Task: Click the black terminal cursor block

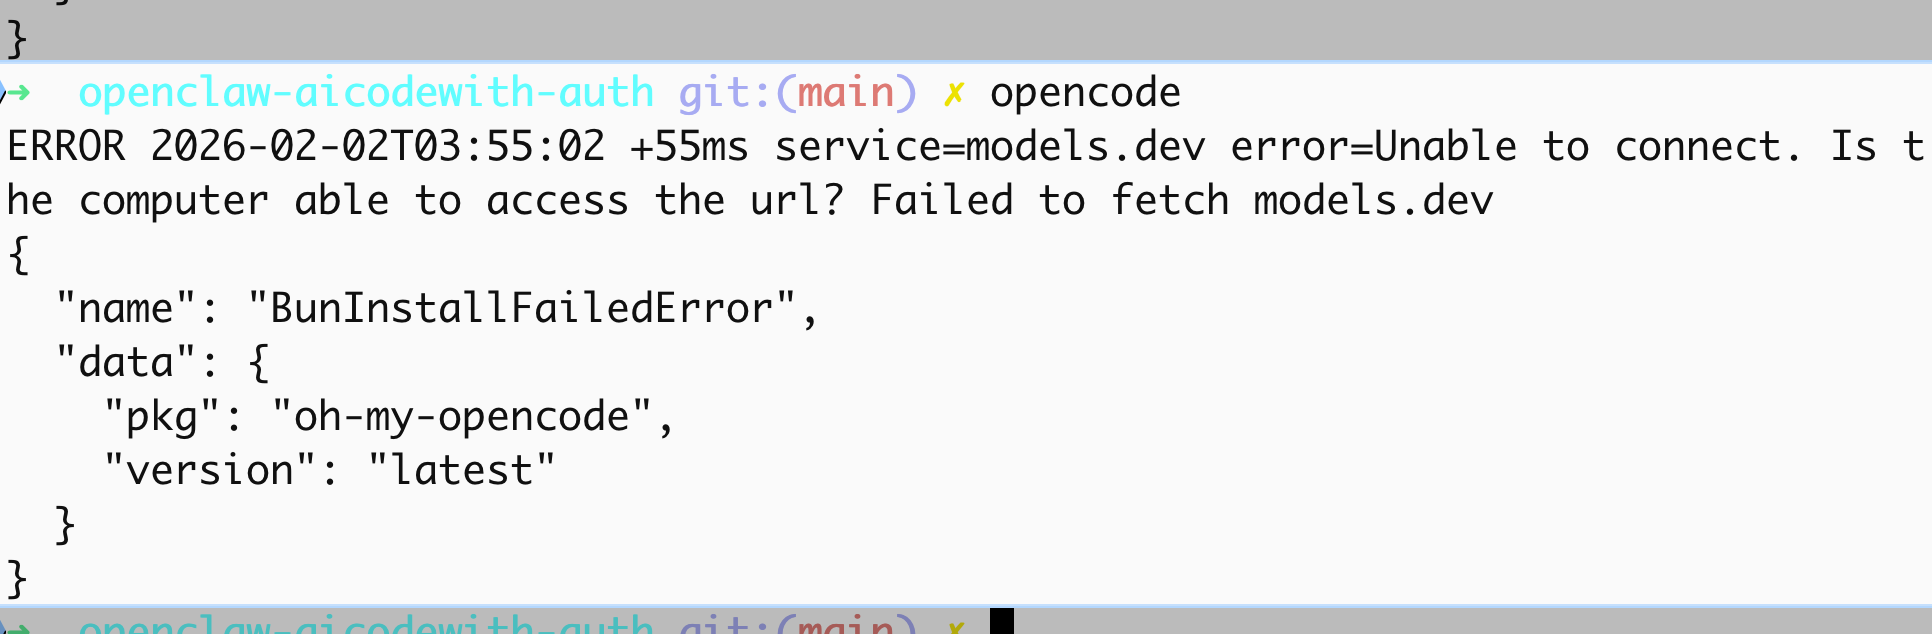Action: click(1001, 622)
